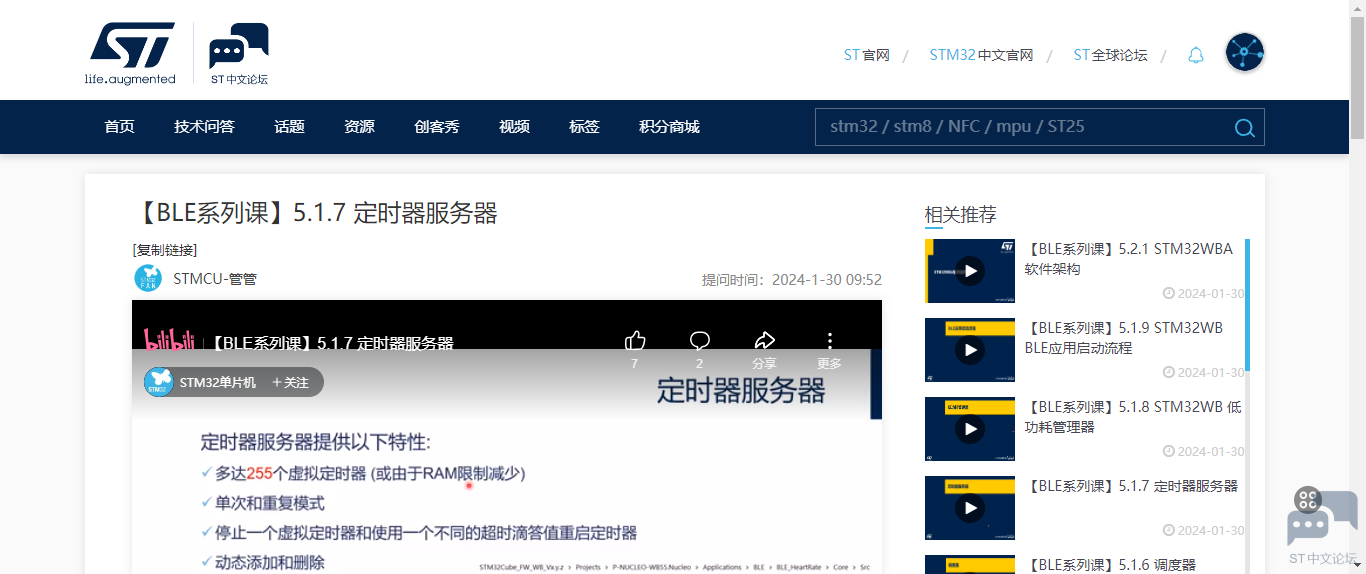Open the 话题 menu item
This screenshot has width=1366, height=574.
pyautogui.click(x=289, y=127)
